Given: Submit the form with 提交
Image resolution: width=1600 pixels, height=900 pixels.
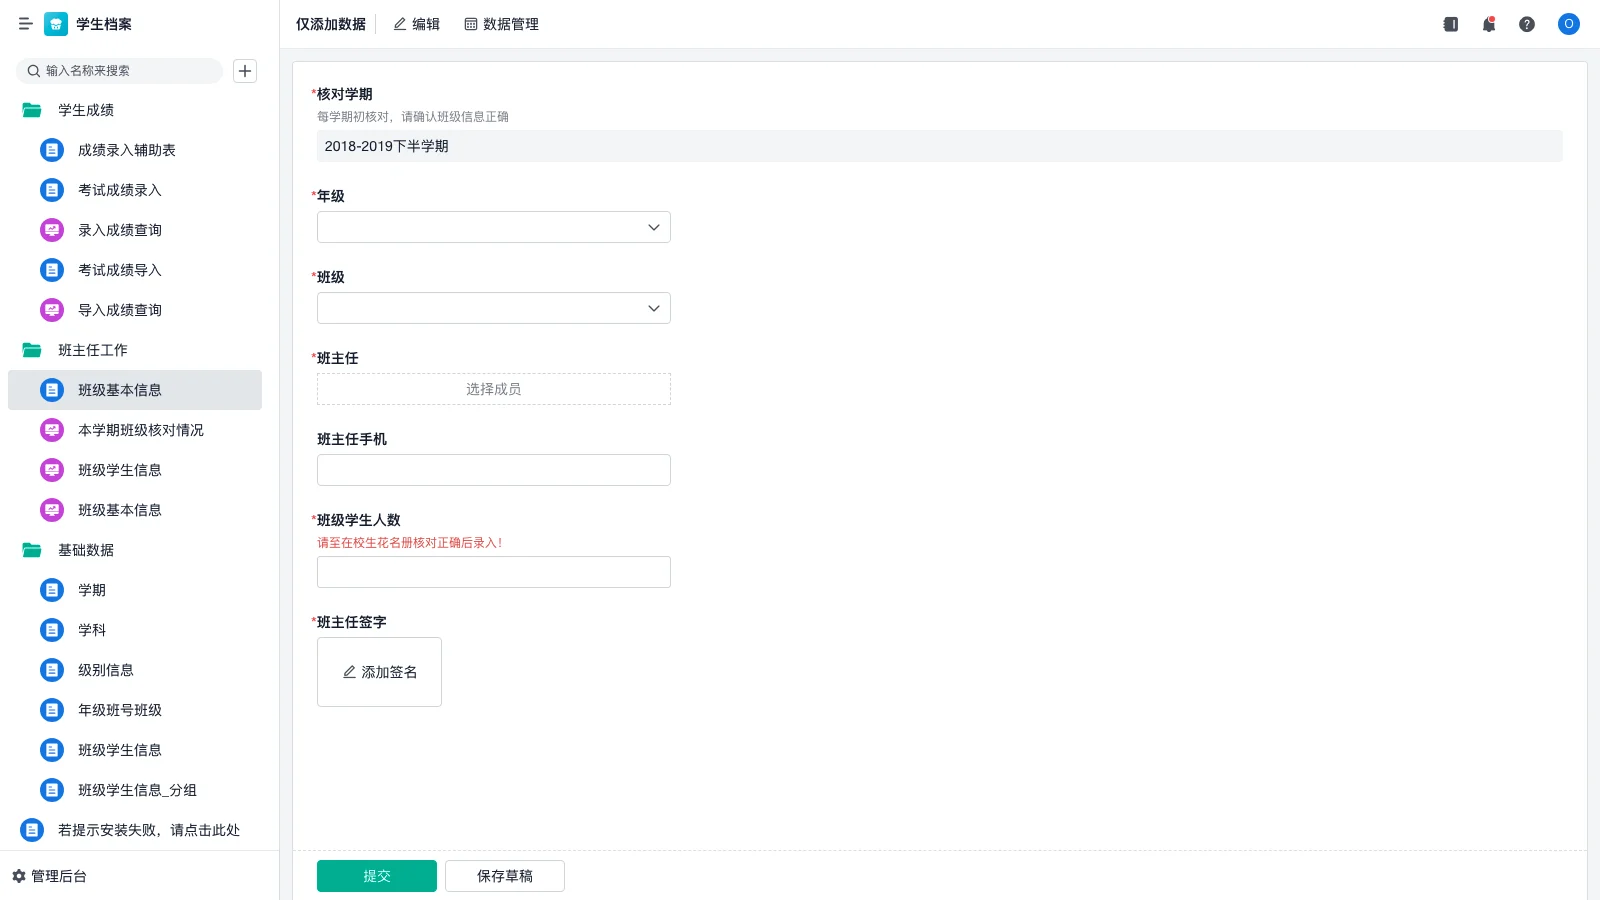Looking at the screenshot, I should pos(376,876).
